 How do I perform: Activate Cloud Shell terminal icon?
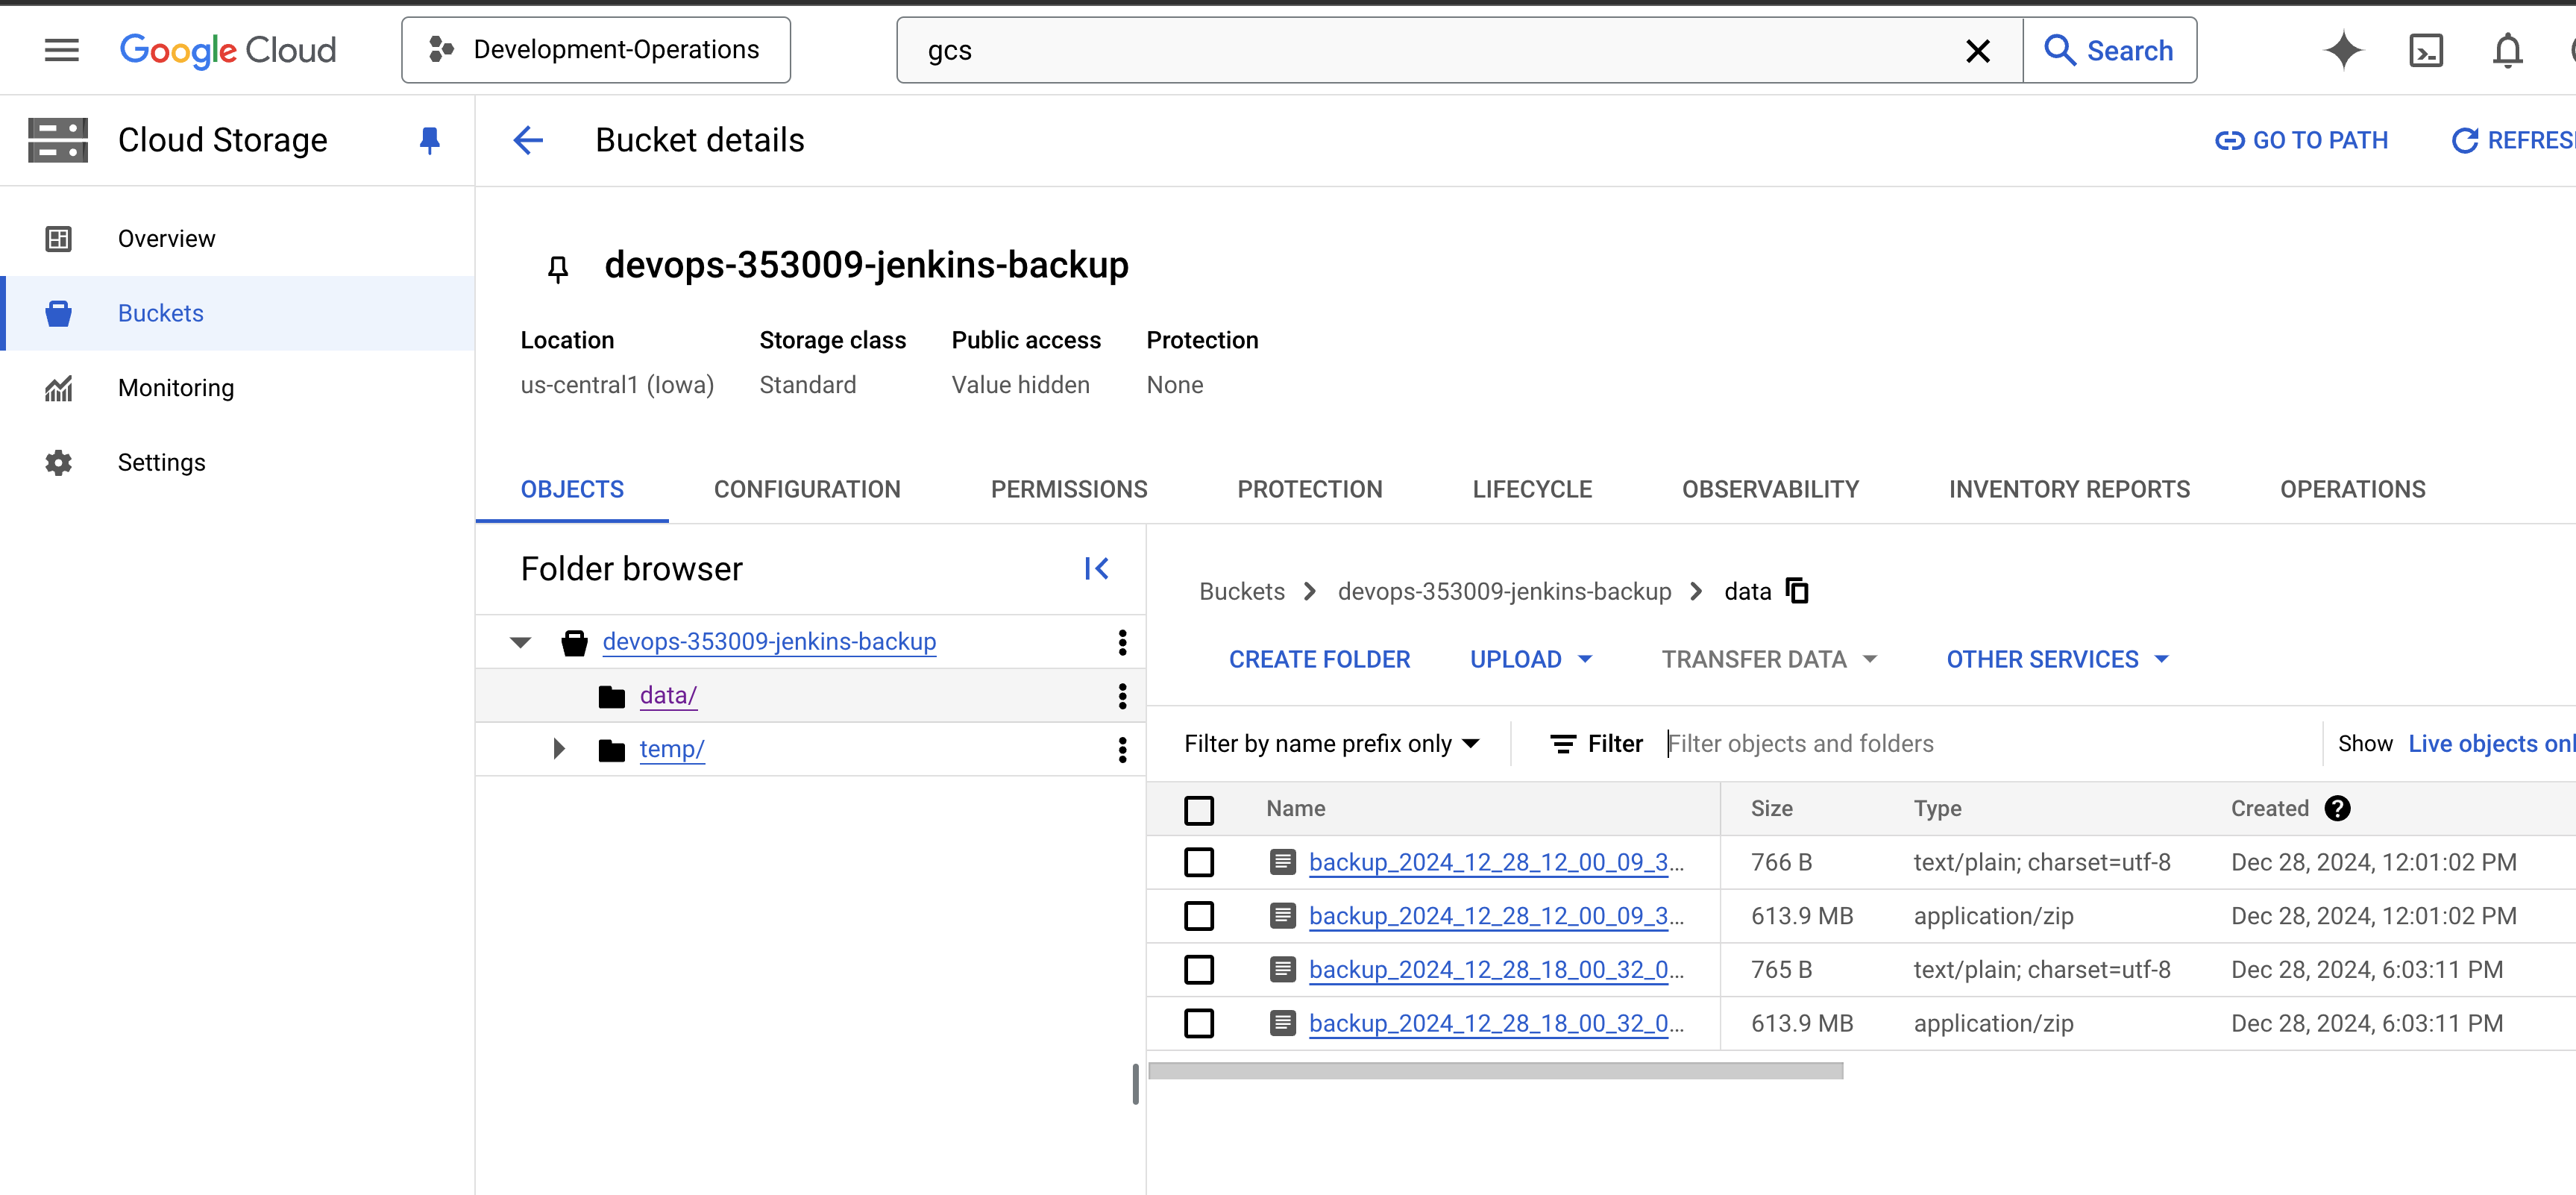[x=2426, y=50]
